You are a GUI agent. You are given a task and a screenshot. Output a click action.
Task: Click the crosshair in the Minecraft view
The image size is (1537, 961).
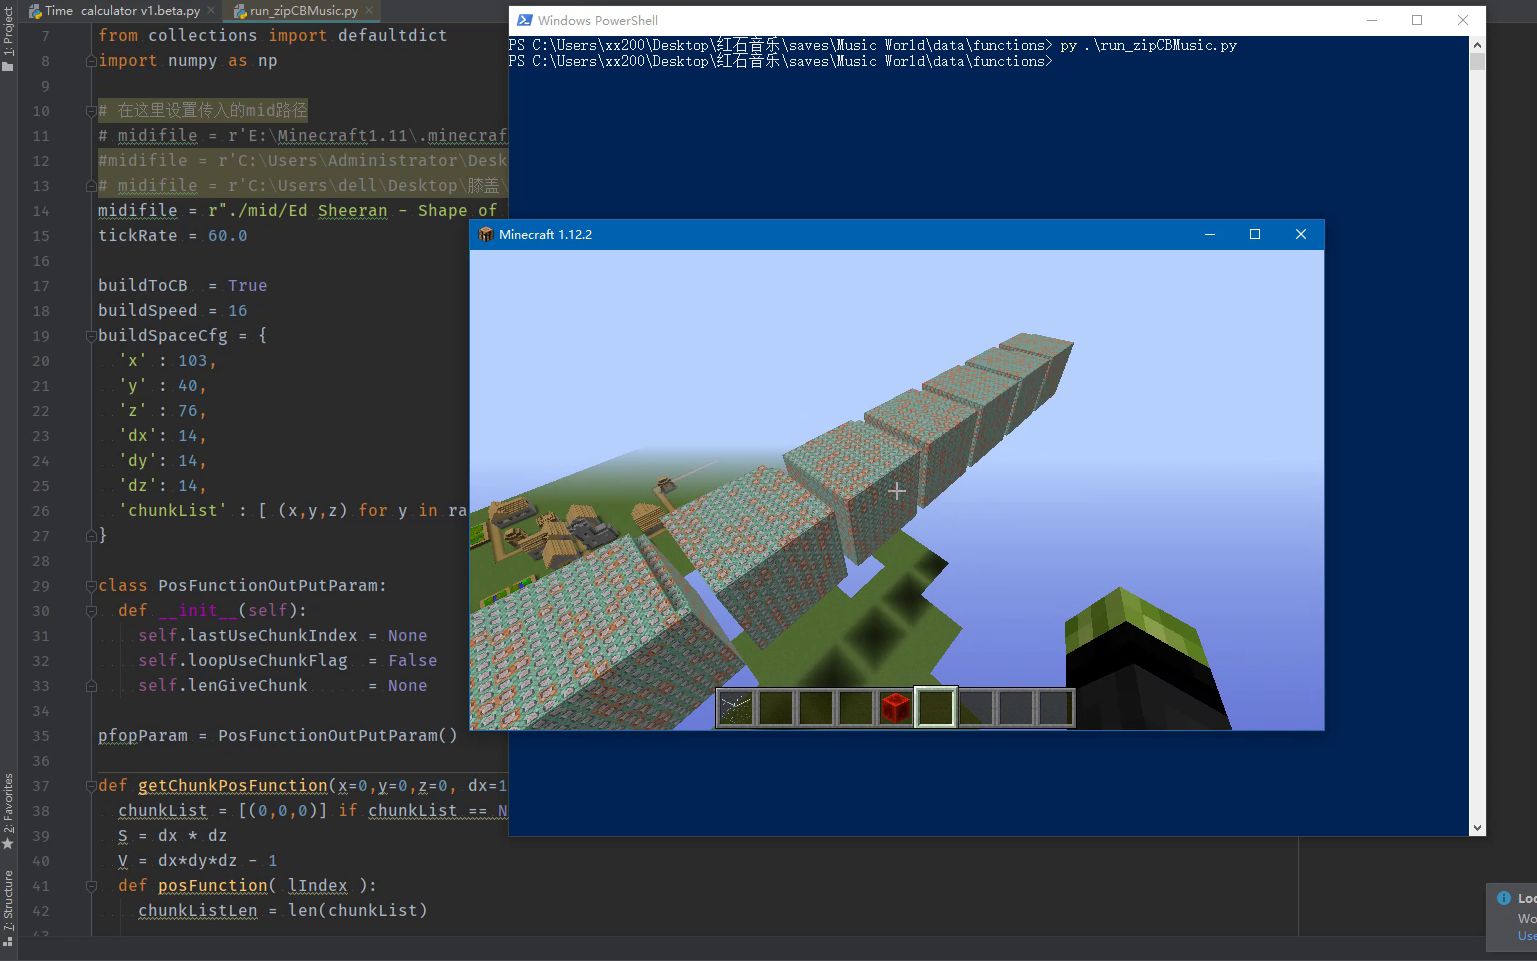pos(897,491)
